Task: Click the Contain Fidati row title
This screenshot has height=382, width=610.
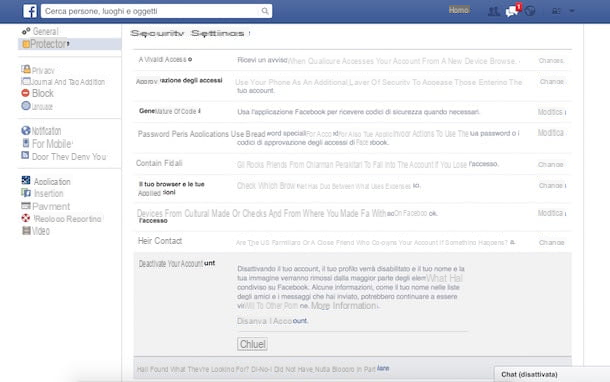Action: [159, 163]
